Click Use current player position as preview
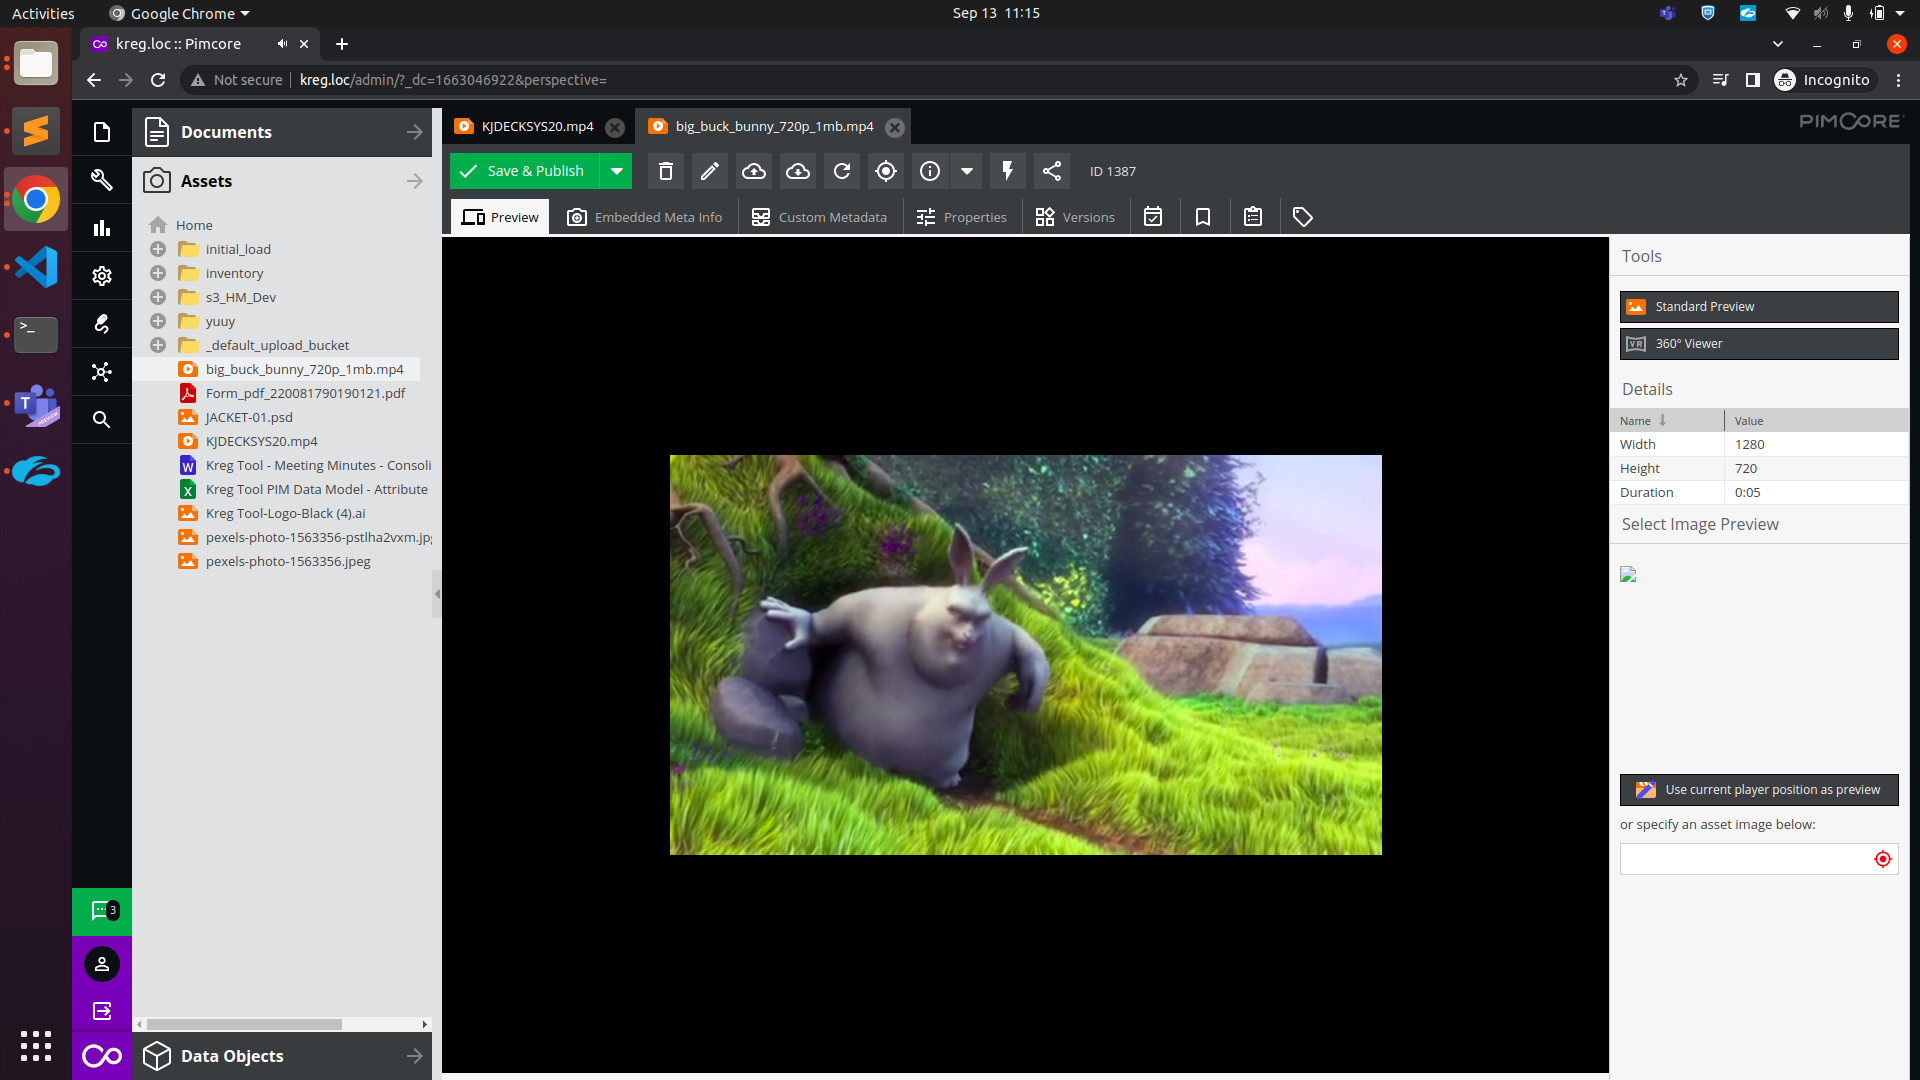 (x=1758, y=789)
